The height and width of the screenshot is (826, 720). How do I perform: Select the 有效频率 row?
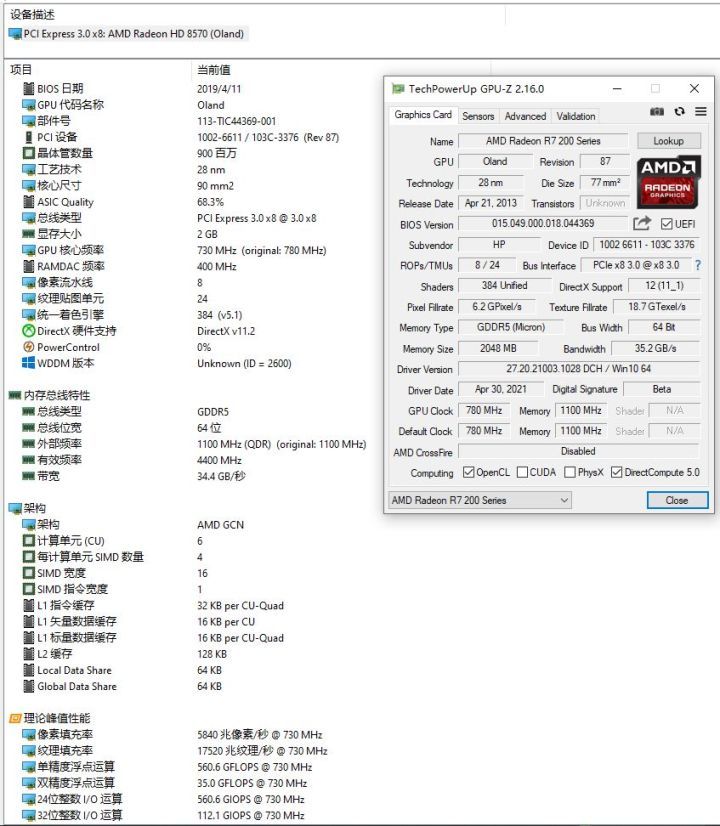[x=60, y=460]
